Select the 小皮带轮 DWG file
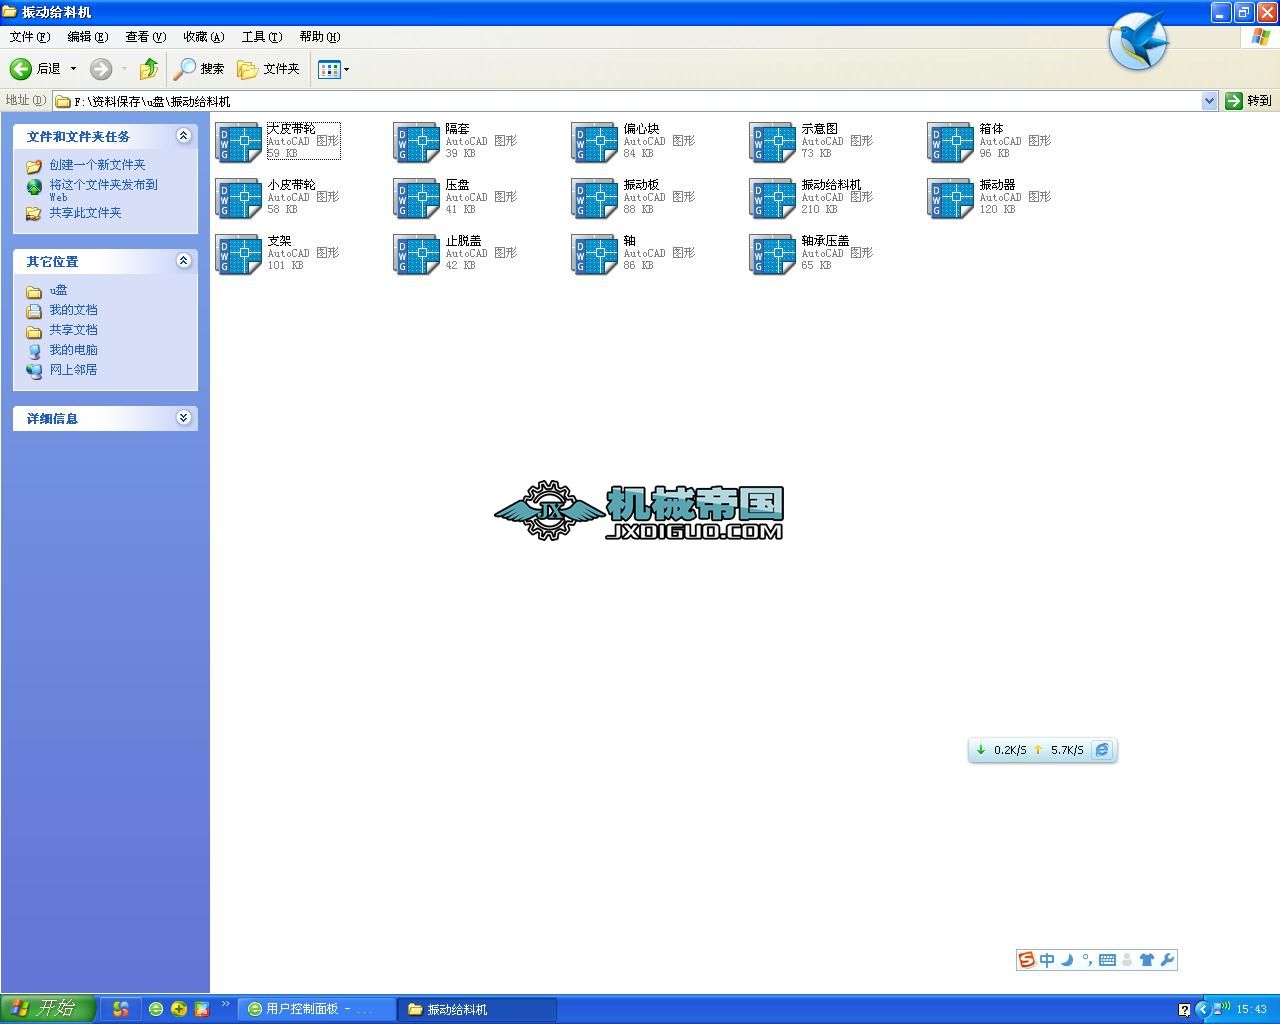The height and width of the screenshot is (1024, 1280). [278, 197]
